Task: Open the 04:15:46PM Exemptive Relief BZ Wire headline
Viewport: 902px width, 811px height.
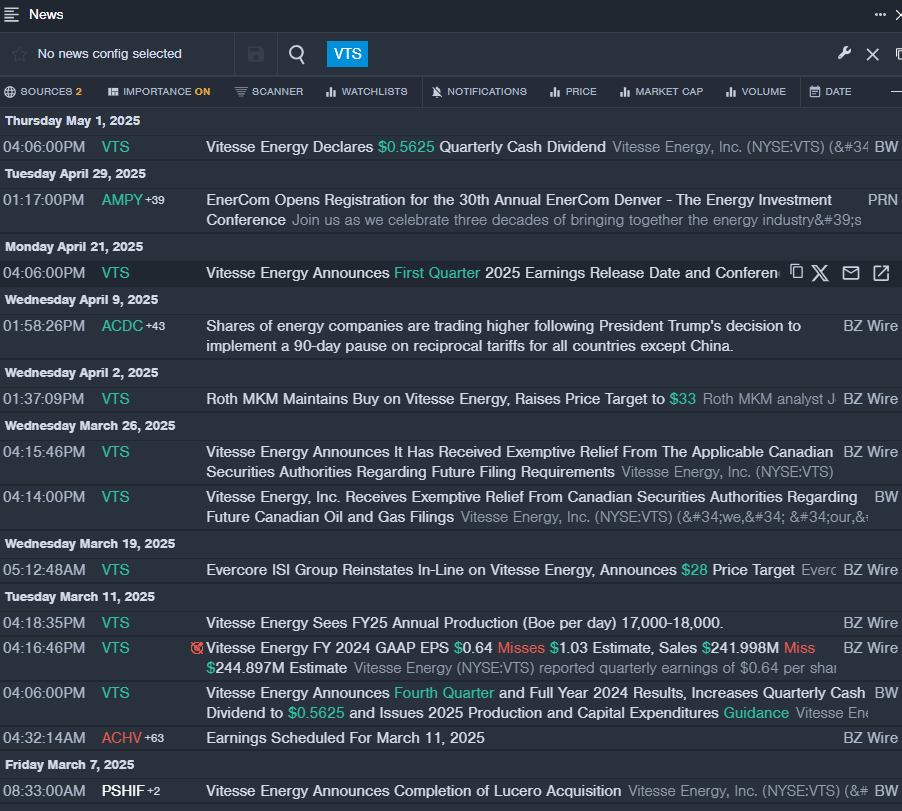Action: [519, 461]
